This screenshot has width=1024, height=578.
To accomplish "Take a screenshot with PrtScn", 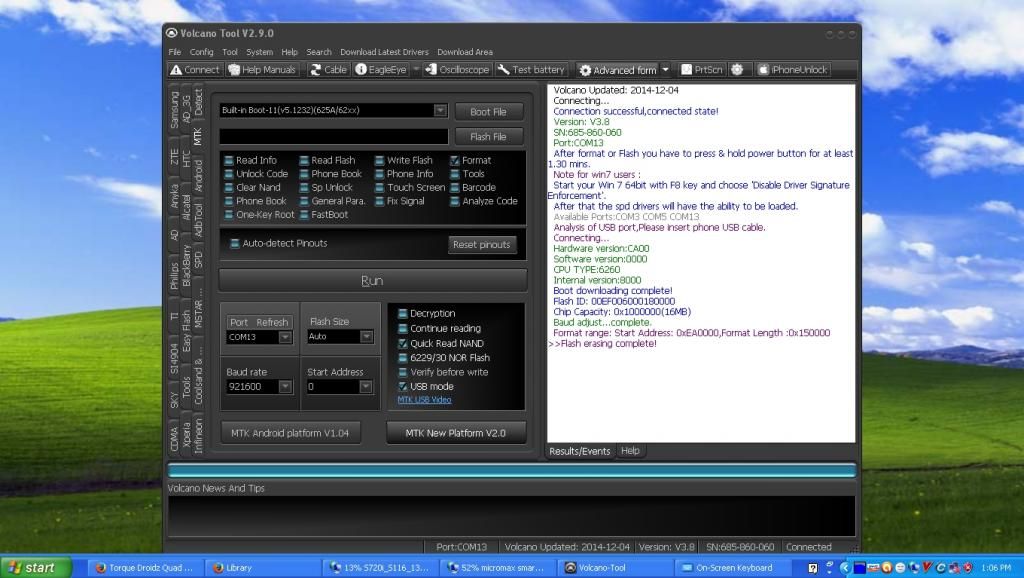I will click(701, 70).
